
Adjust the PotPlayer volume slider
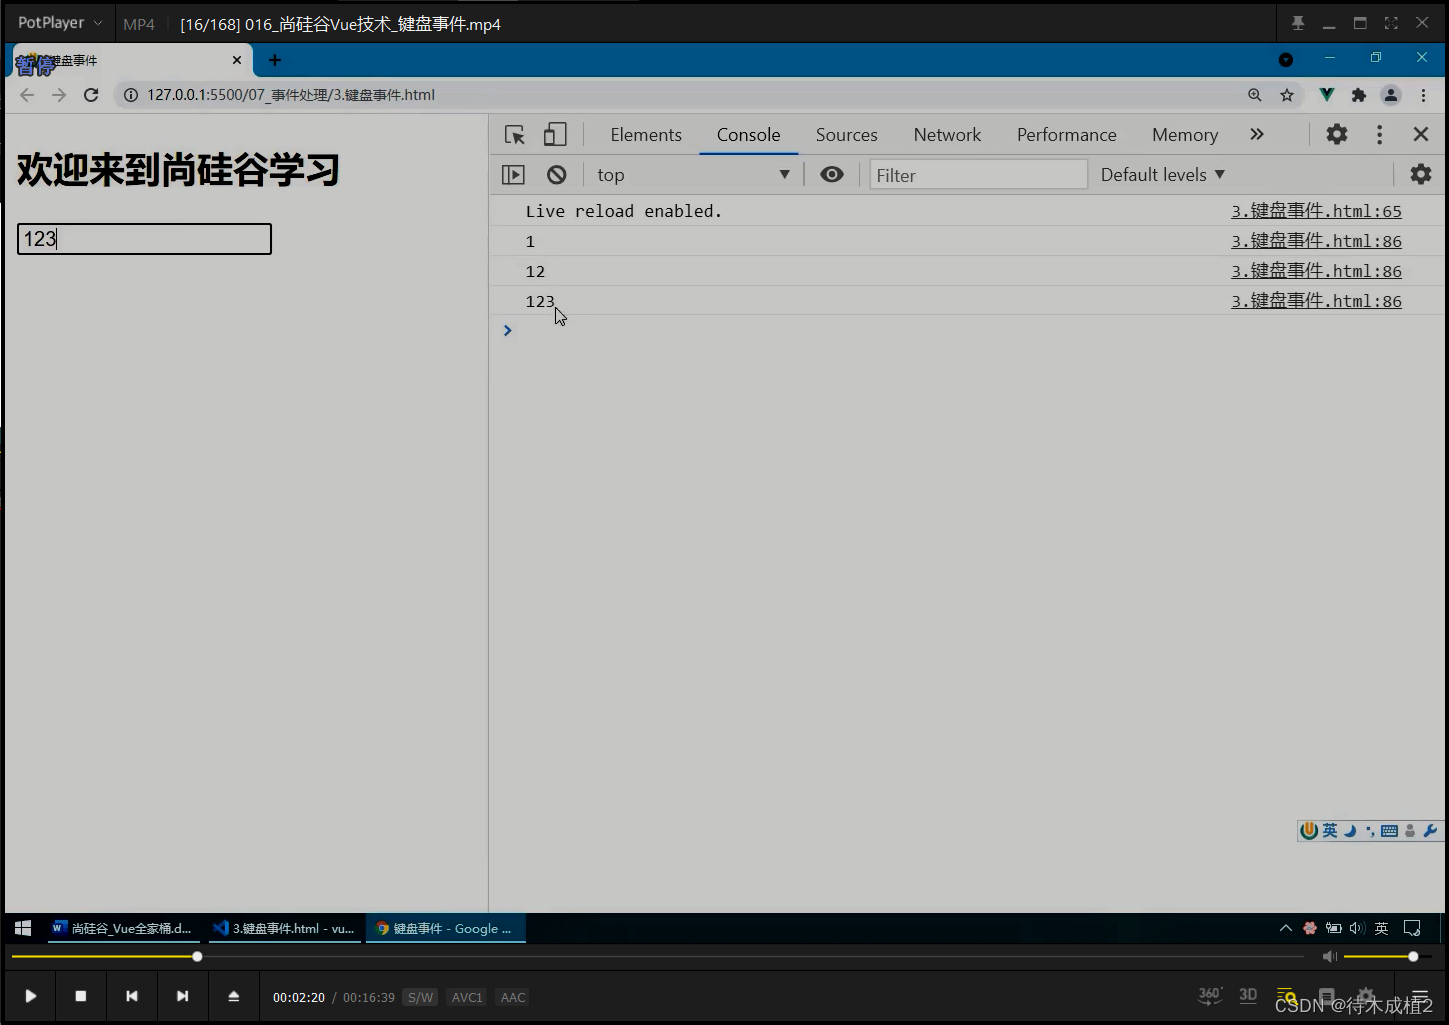coord(1386,957)
